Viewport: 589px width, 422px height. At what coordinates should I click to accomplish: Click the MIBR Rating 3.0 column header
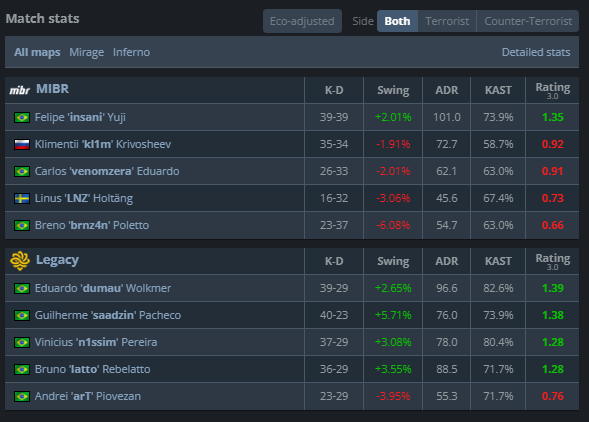pyautogui.click(x=553, y=90)
